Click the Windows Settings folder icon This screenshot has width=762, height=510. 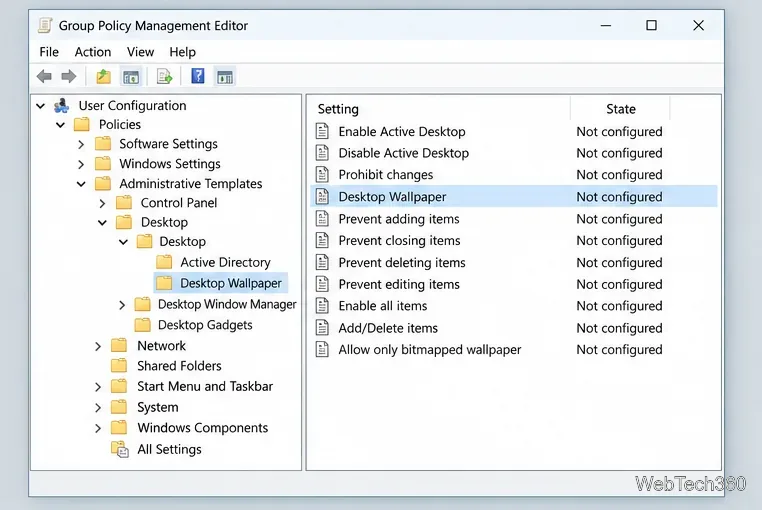tap(103, 163)
